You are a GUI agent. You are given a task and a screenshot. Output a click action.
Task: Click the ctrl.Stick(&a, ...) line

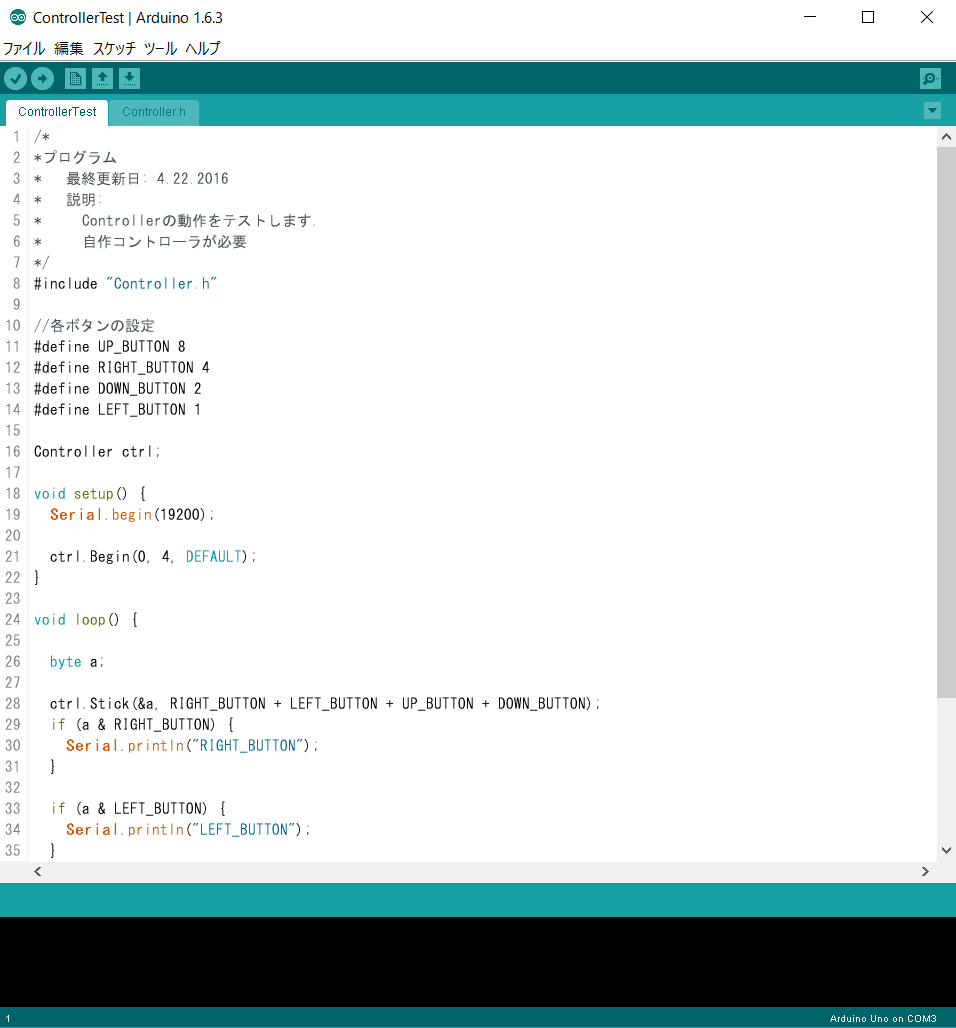pos(325,703)
